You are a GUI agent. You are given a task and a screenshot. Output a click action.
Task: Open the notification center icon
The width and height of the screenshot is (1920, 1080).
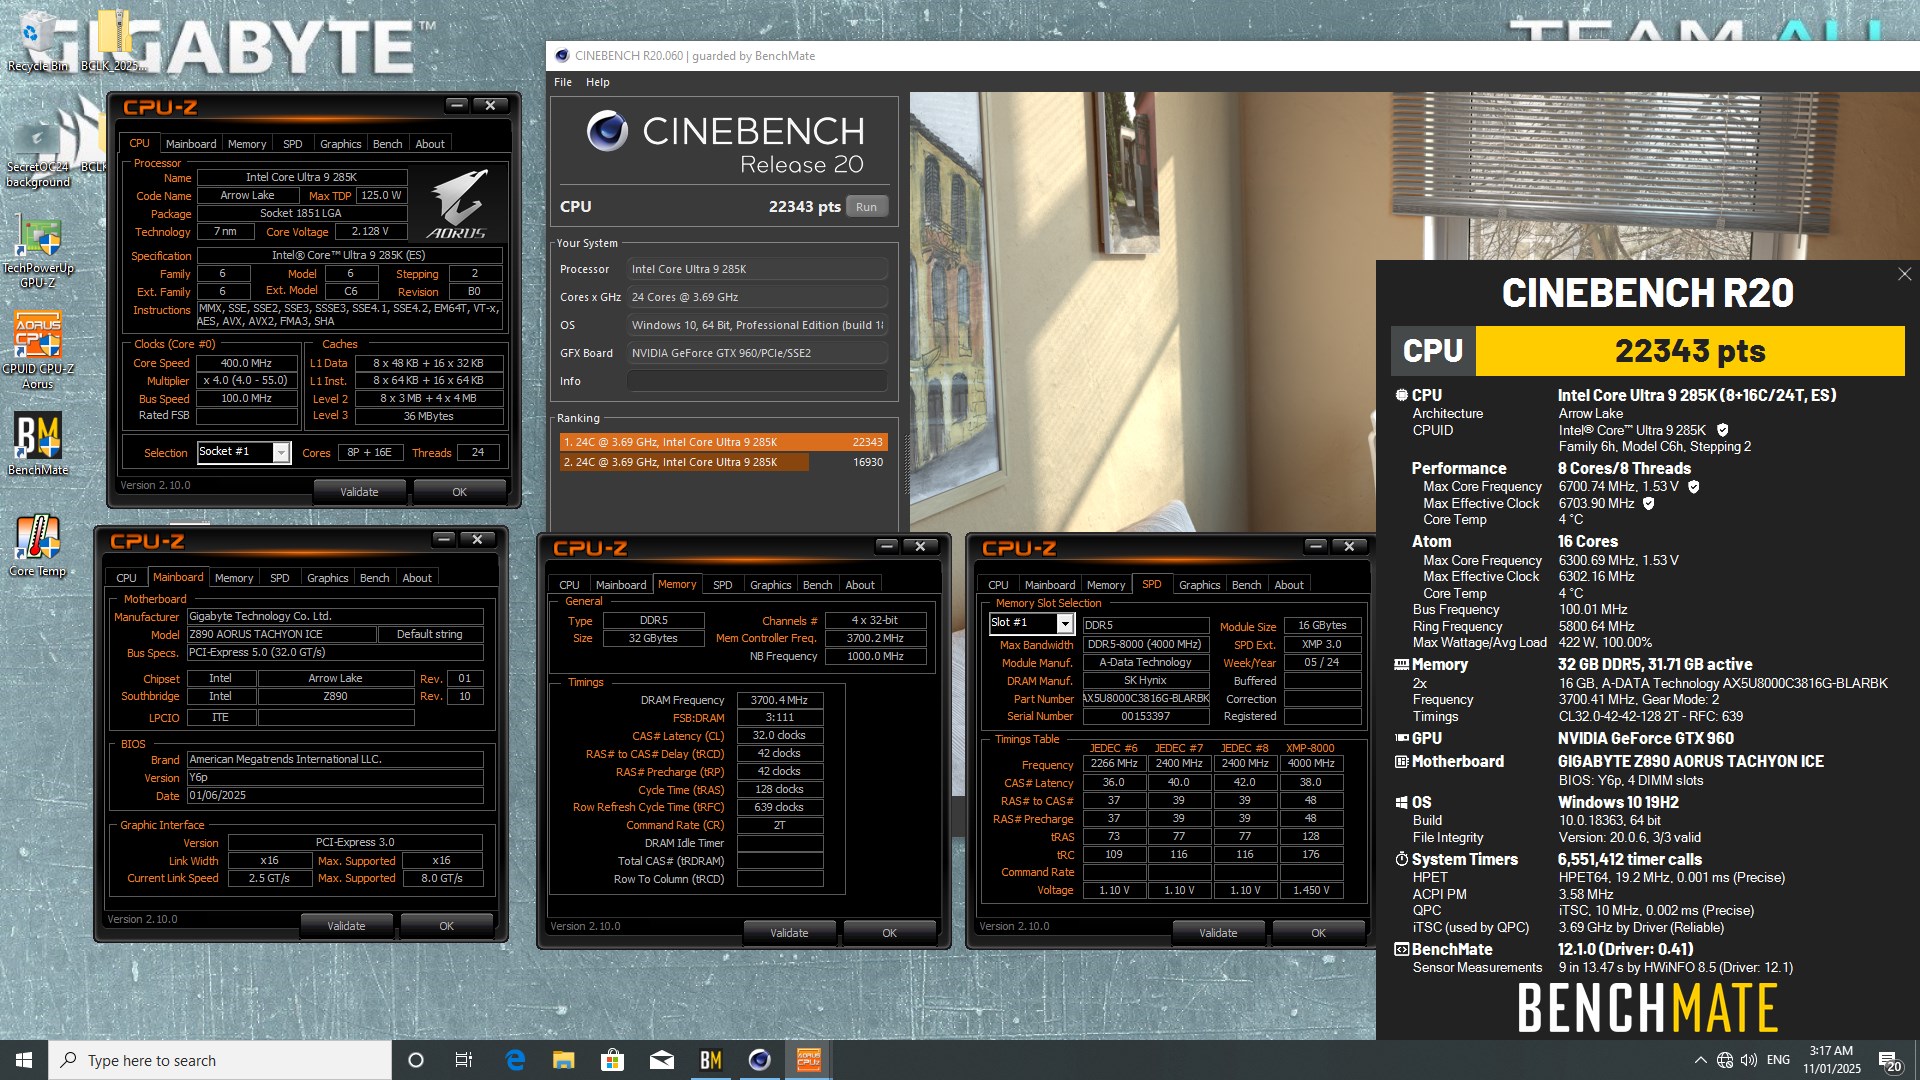pyautogui.click(x=1890, y=1060)
